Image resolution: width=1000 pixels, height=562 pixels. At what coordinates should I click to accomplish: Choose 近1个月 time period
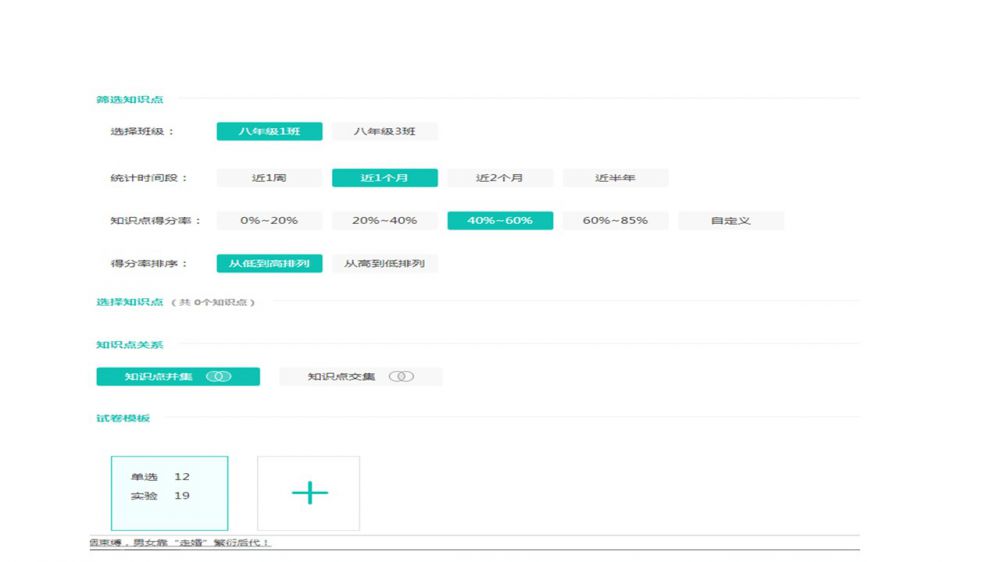coord(384,178)
